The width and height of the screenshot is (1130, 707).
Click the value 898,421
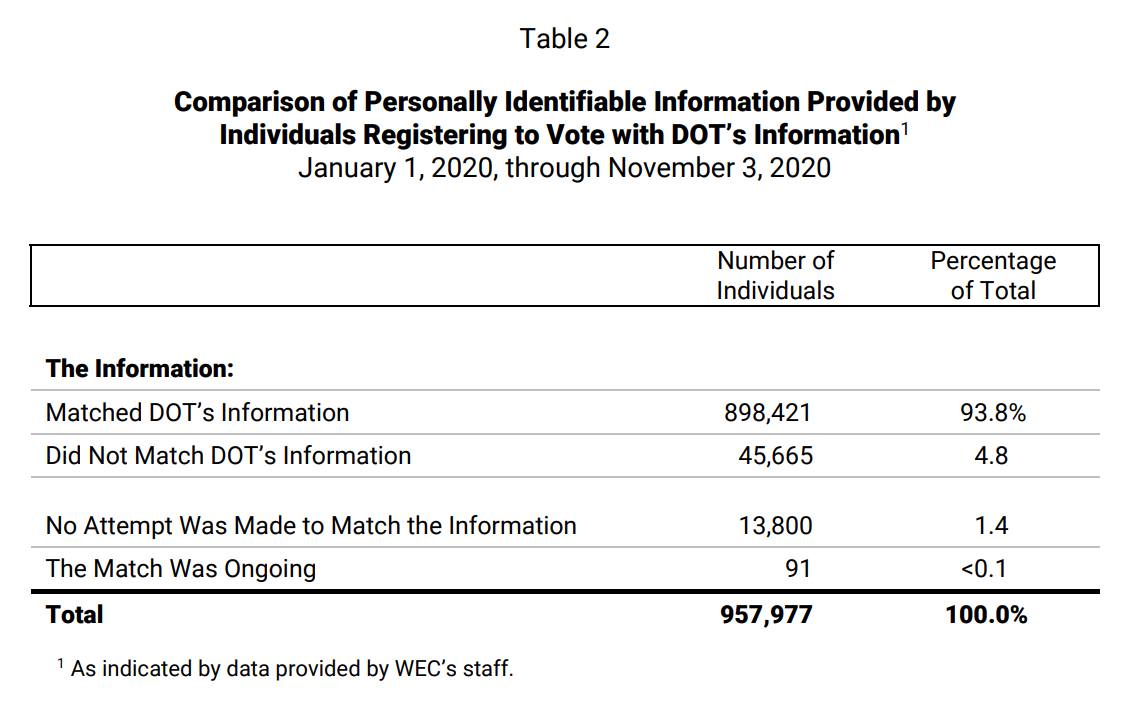point(768,412)
